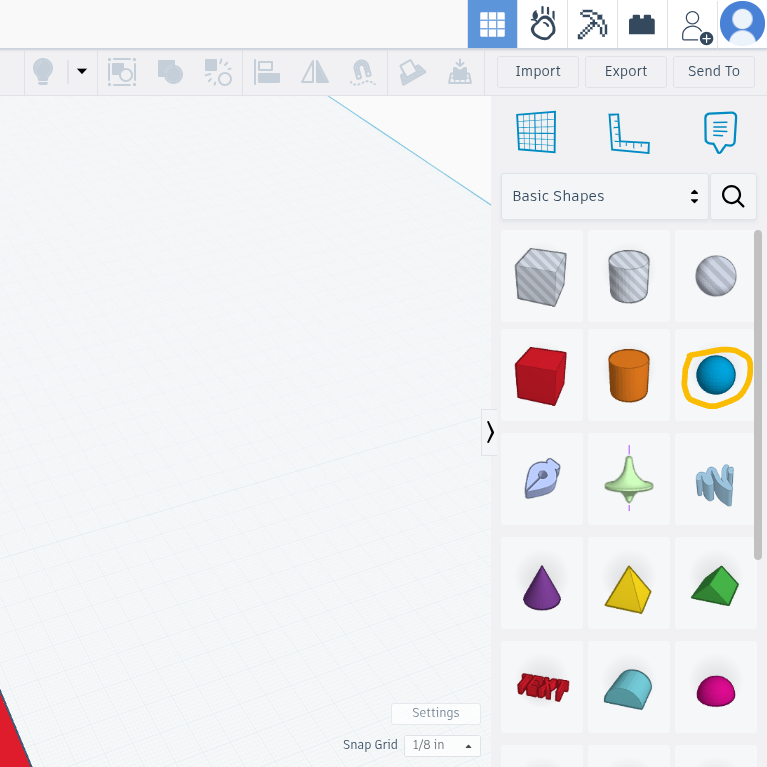Click the drop-to-workplane icon

coord(460,72)
